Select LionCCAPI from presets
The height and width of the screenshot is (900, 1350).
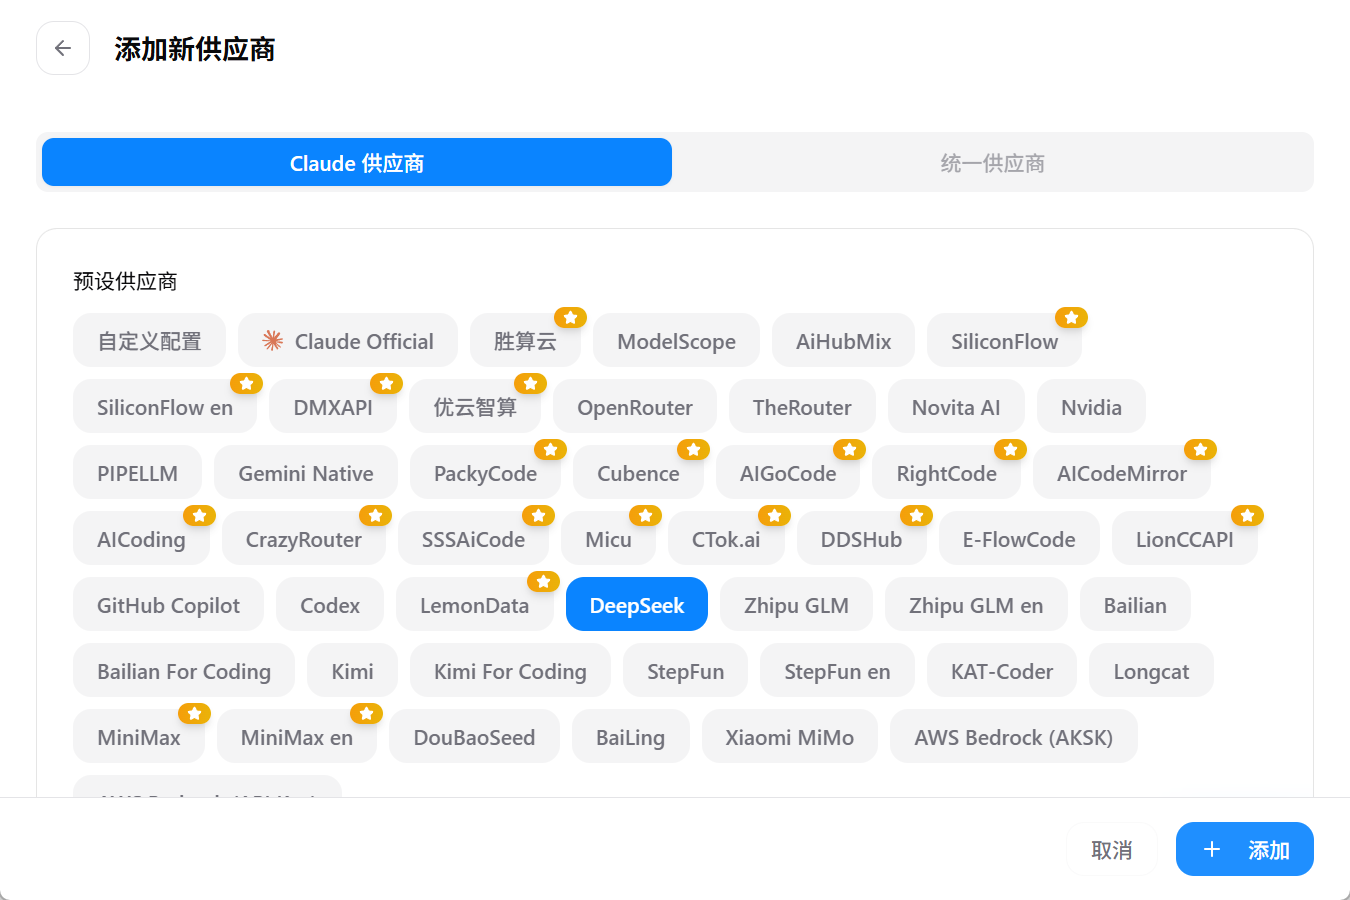(1184, 539)
